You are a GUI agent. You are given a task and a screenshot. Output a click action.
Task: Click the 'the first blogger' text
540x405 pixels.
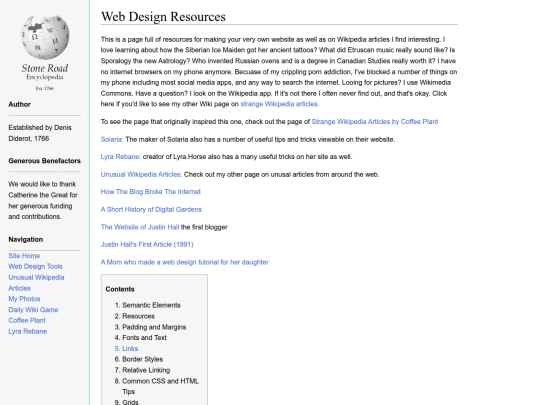click(x=204, y=227)
